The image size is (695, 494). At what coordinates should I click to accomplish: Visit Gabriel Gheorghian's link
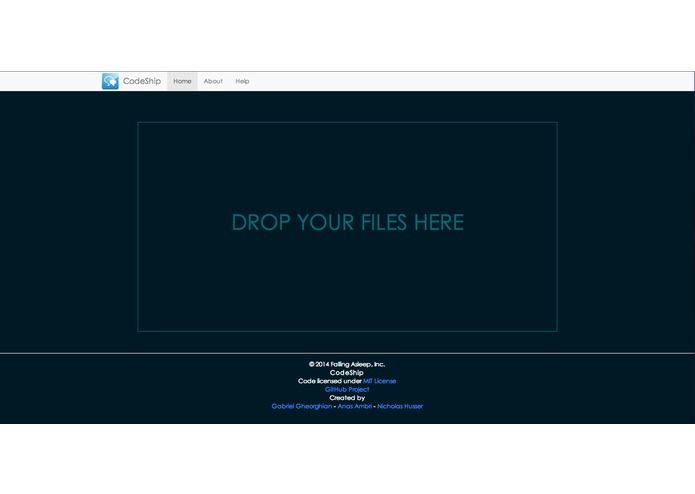click(x=301, y=406)
